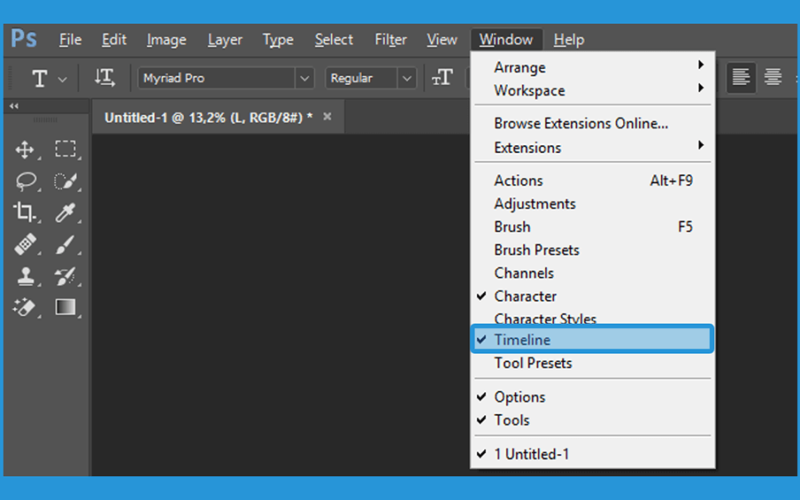Open the Regular font style dropdown
This screenshot has height=500, width=800.
coord(407,79)
